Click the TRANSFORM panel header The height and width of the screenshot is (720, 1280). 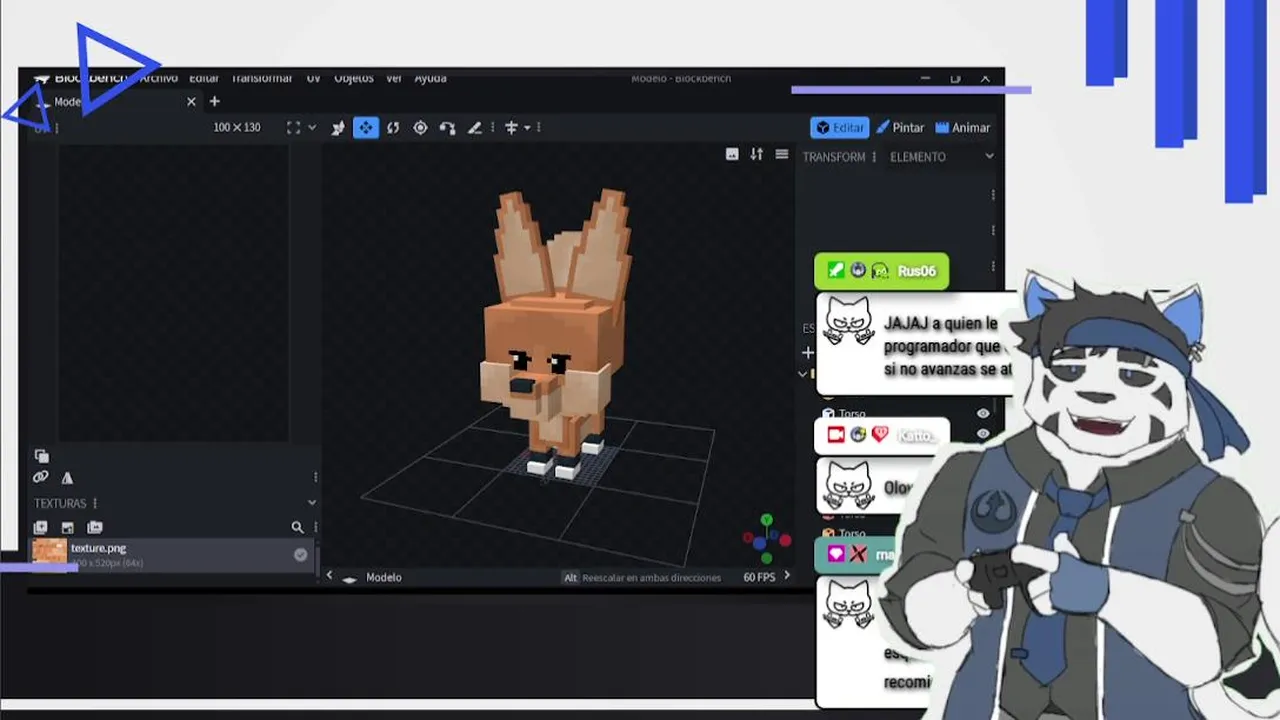click(x=833, y=157)
